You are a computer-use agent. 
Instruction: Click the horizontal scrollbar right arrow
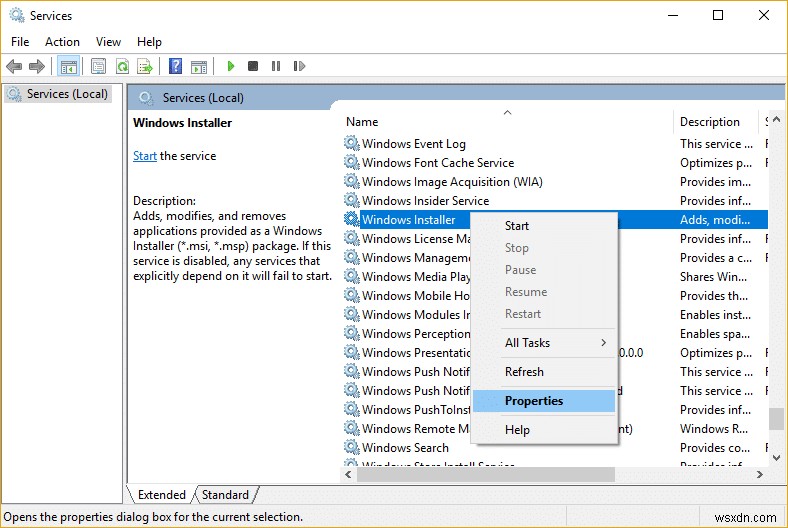click(x=760, y=474)
